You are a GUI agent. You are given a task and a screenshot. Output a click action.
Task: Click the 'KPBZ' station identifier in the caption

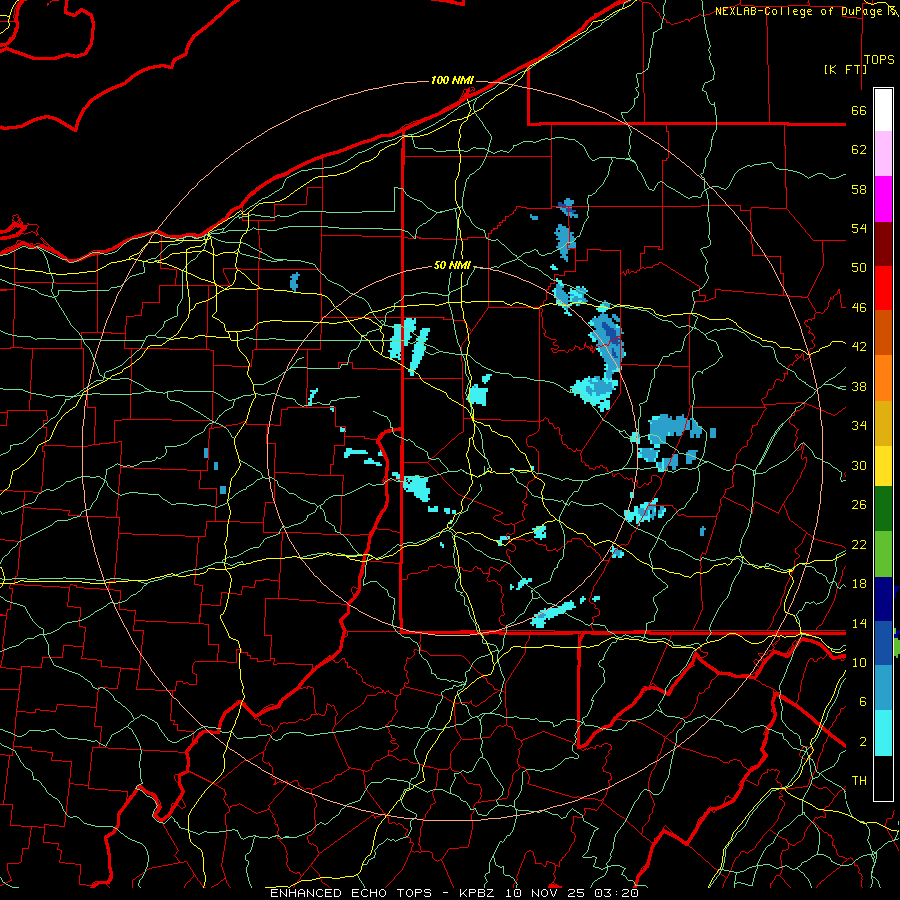point(476,893)
